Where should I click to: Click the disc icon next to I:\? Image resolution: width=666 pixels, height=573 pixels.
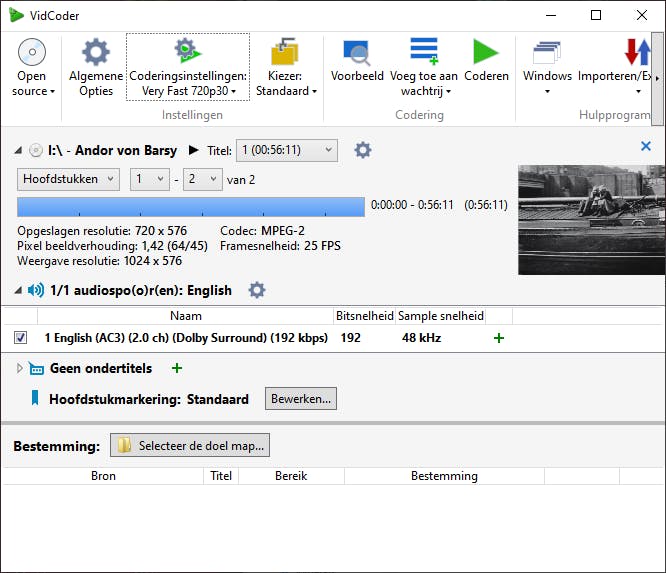point(36,150)
